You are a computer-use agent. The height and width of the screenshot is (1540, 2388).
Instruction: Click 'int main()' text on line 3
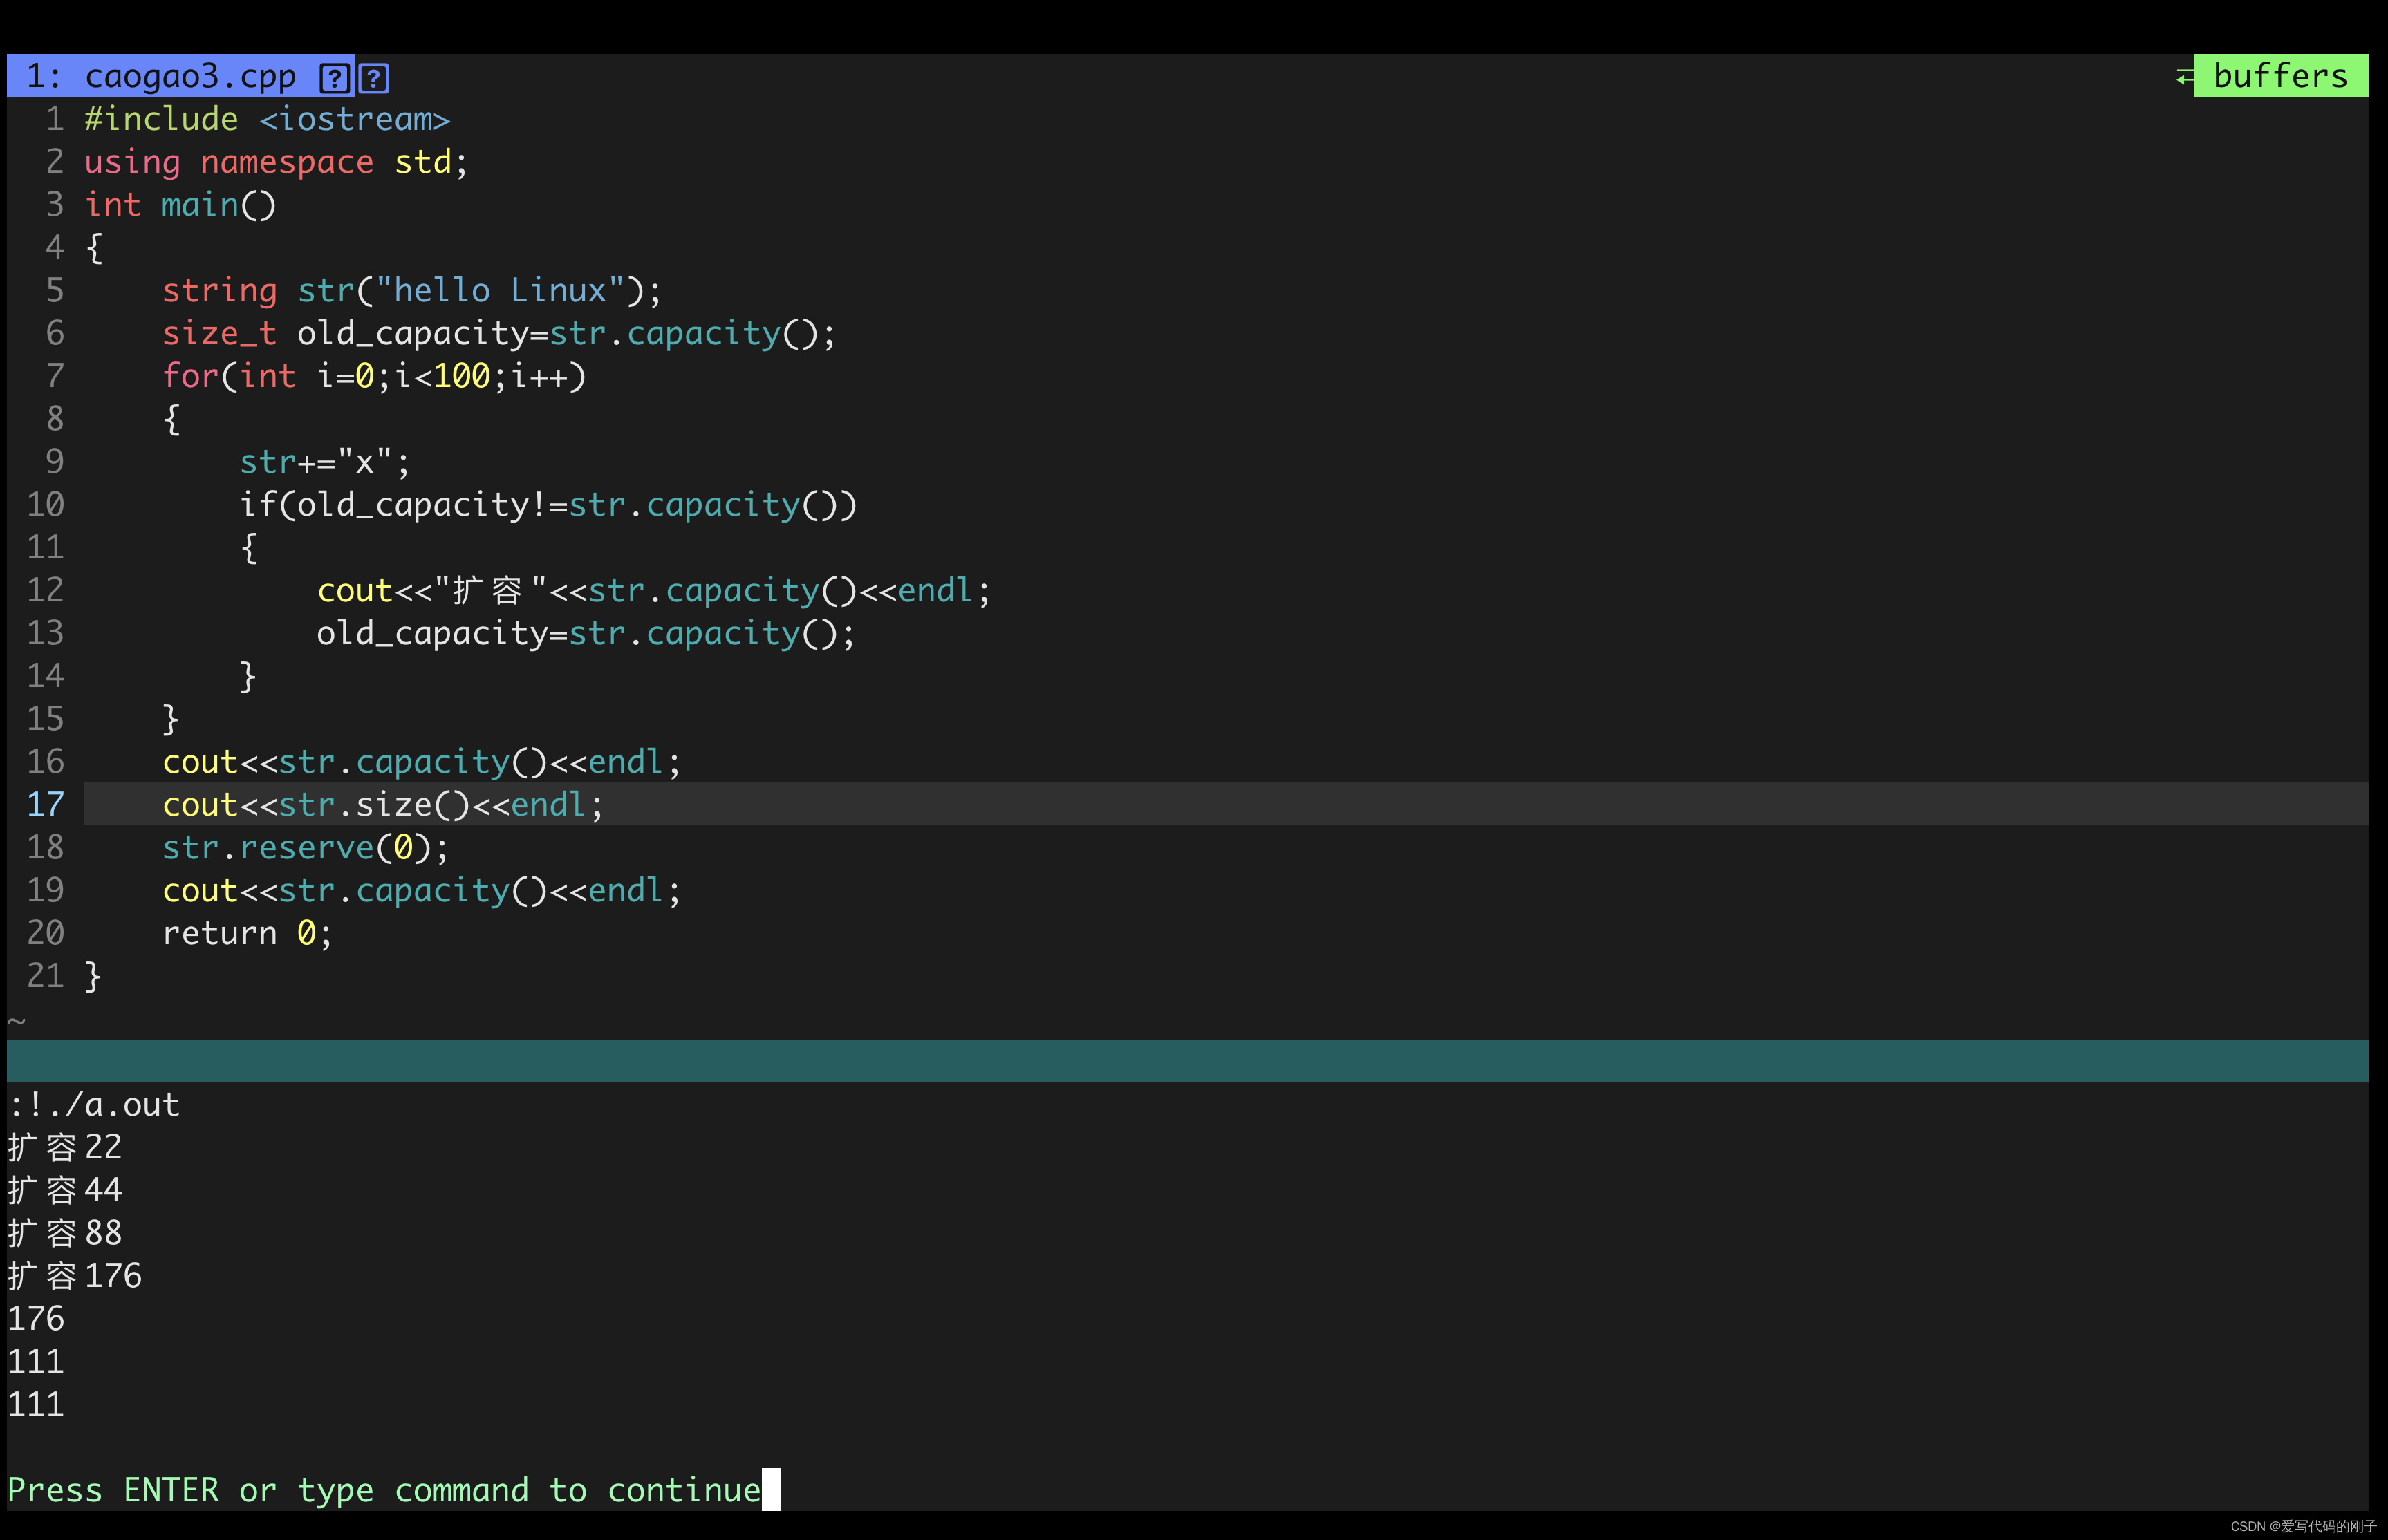(180, 205)
